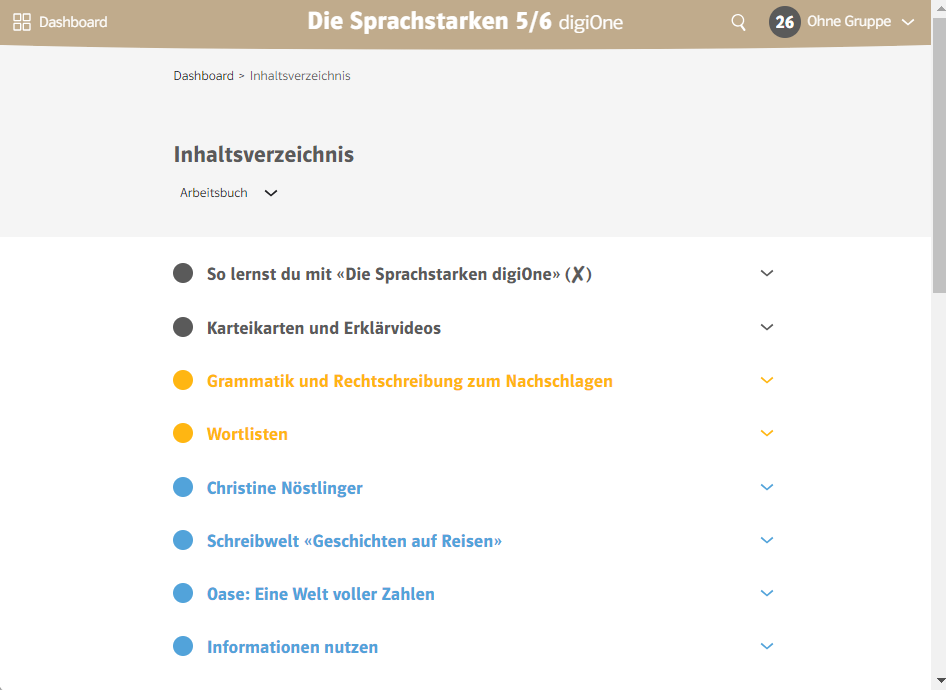Click the blue circle beside Informationen nutzen
Viewport: 946px width, 690px height.
183,647
